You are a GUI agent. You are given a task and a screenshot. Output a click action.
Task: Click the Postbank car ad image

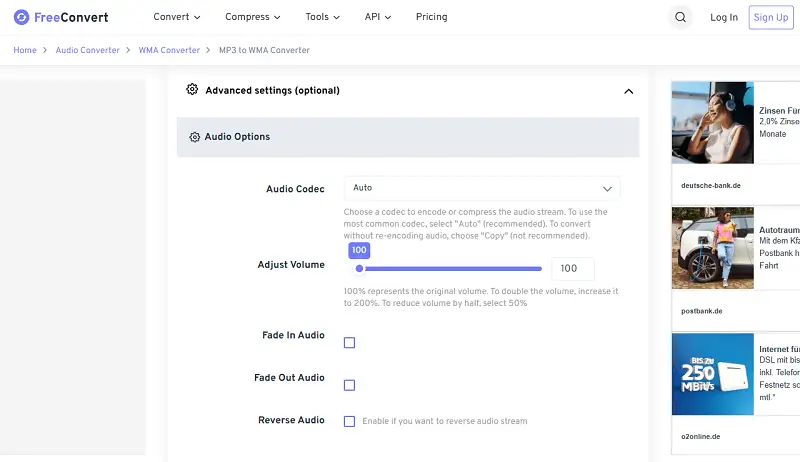712,248
